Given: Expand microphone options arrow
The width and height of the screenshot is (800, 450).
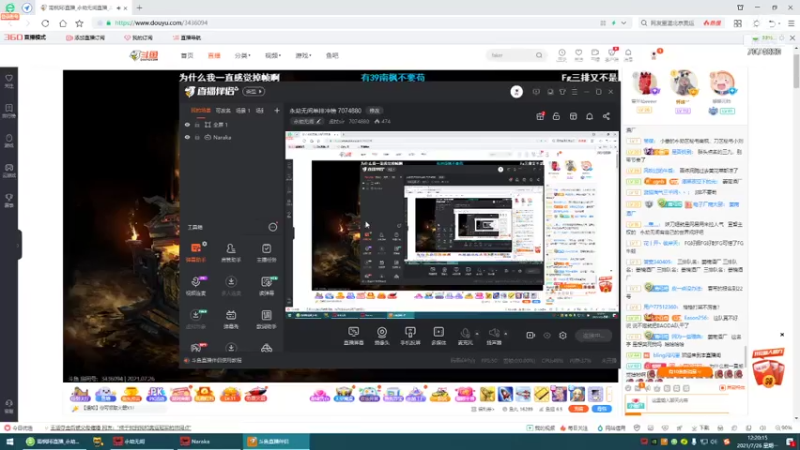Looking at the screenshot, I should click(477, 334).
